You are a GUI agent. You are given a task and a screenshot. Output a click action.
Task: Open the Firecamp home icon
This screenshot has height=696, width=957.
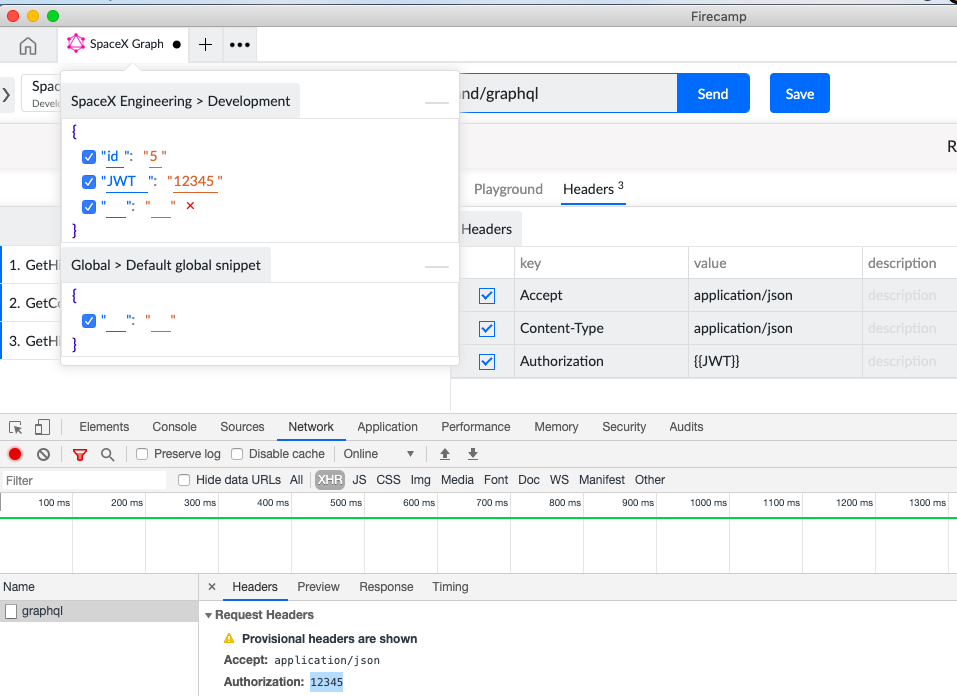pos(28,46)
